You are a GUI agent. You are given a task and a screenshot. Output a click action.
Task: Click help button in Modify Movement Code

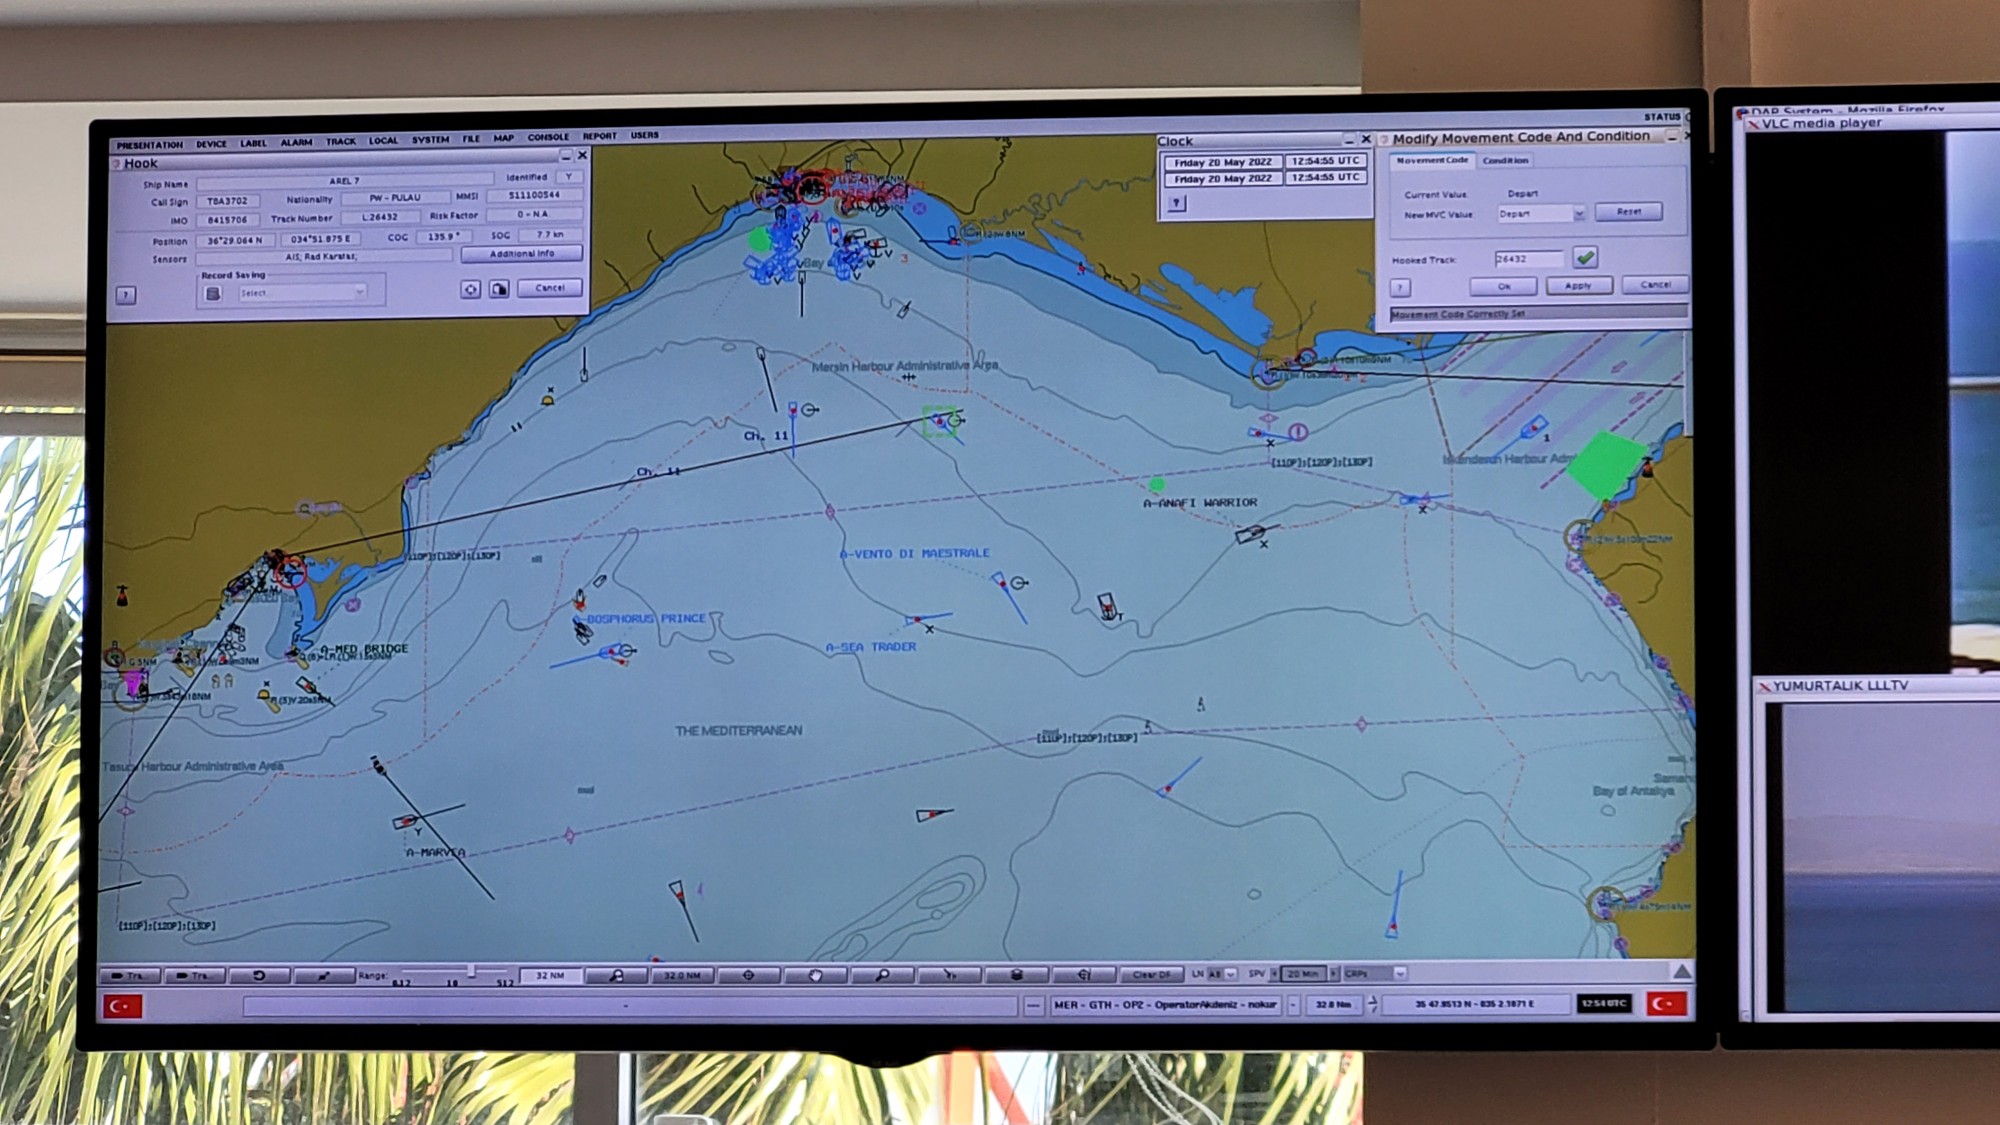click(x=1400, y=288)
